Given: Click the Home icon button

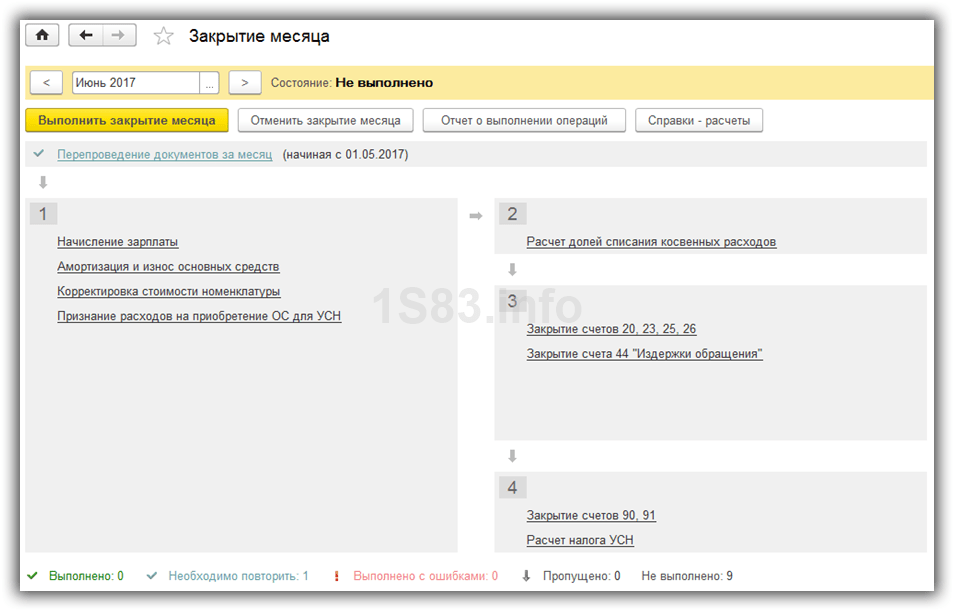Looking at the screenshot, I should coord(42,36).
